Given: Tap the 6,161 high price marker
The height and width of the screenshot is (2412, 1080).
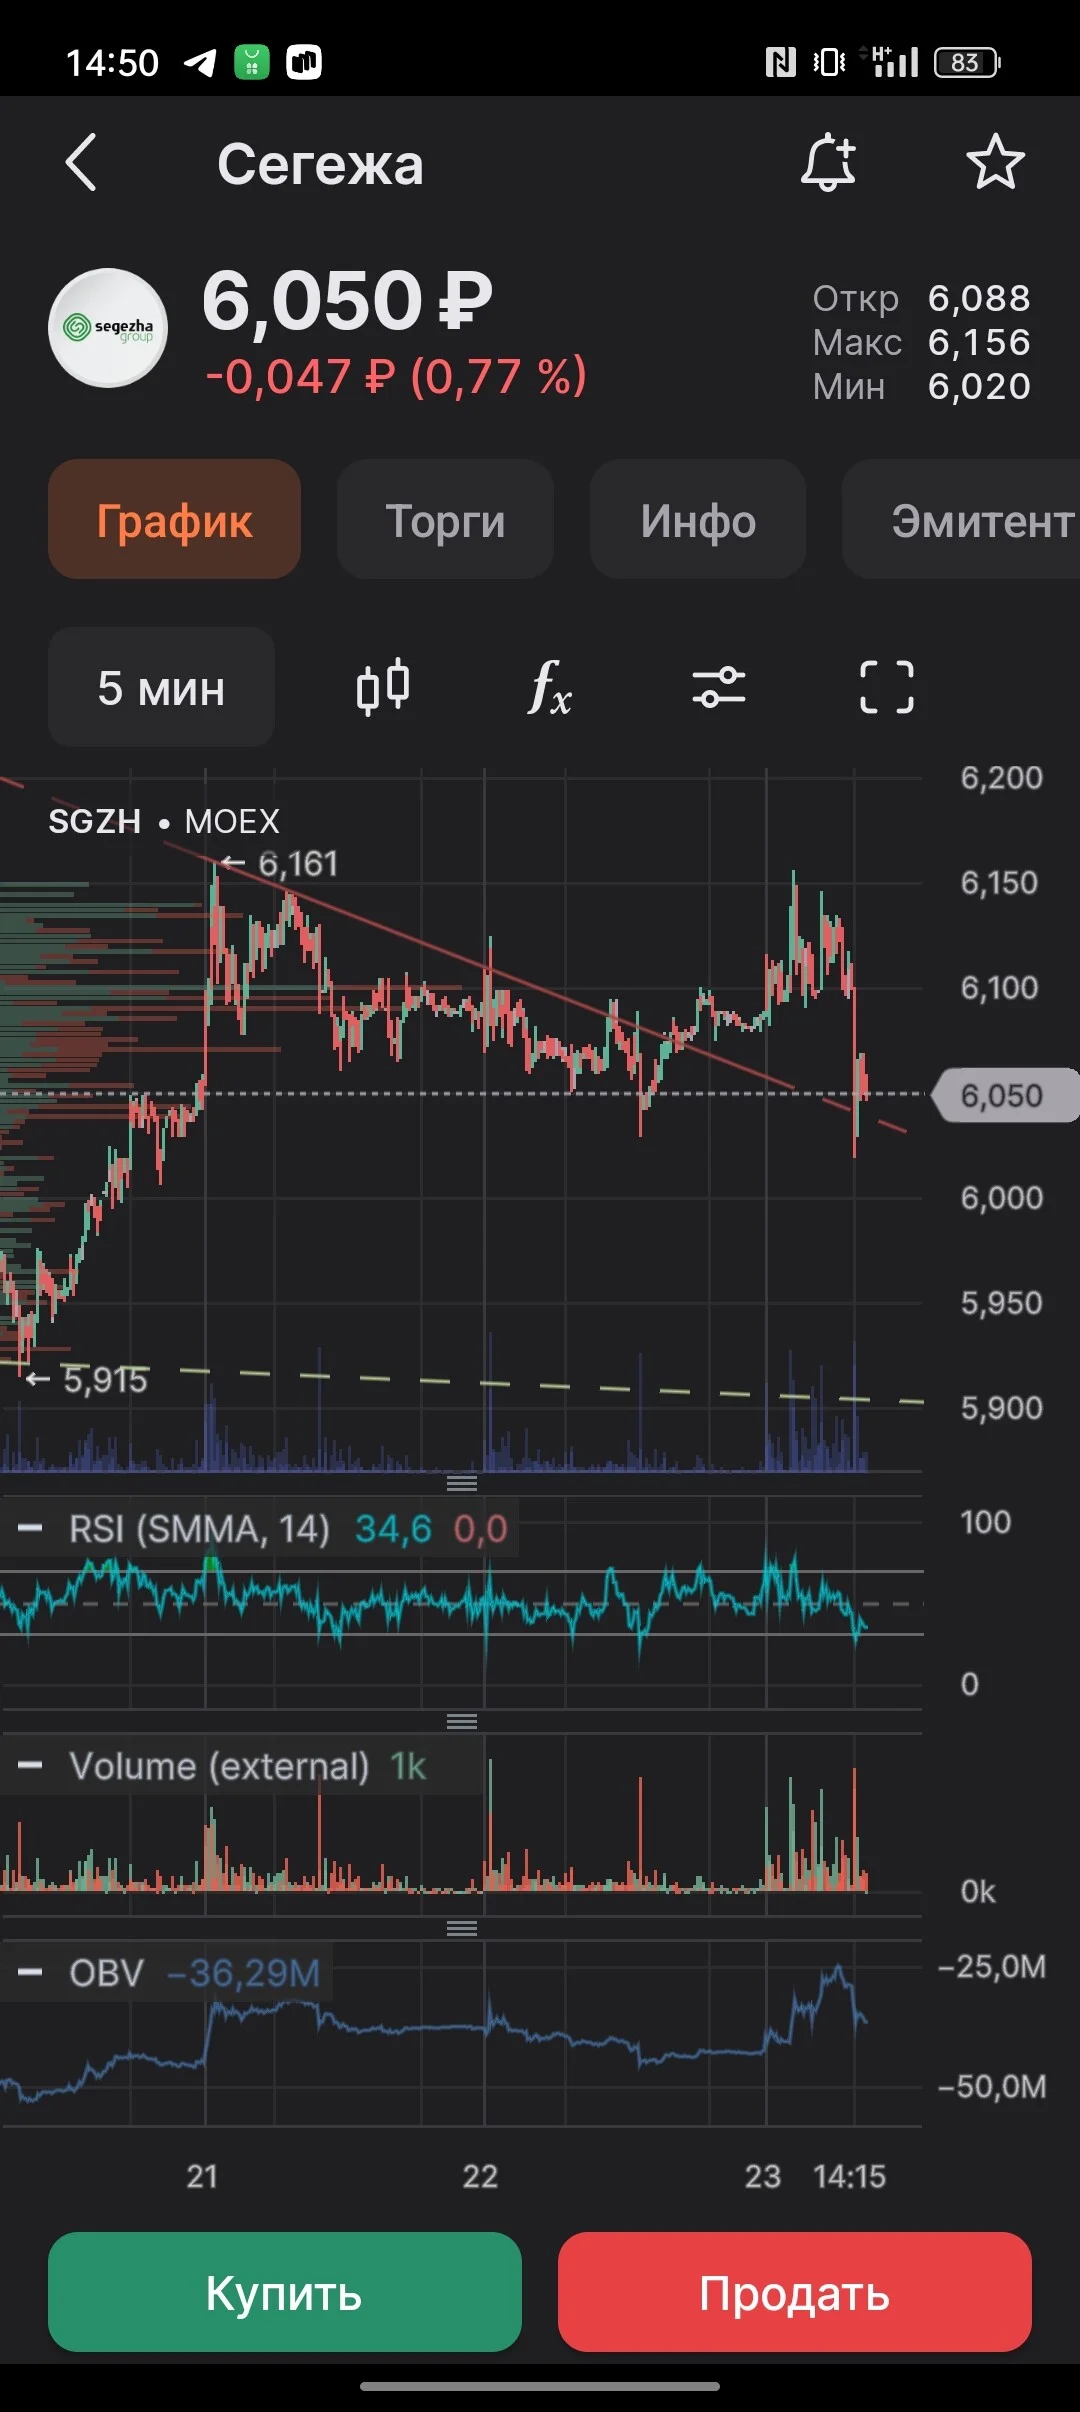Looking at the screenshot, I should click(x=279, y=863).
